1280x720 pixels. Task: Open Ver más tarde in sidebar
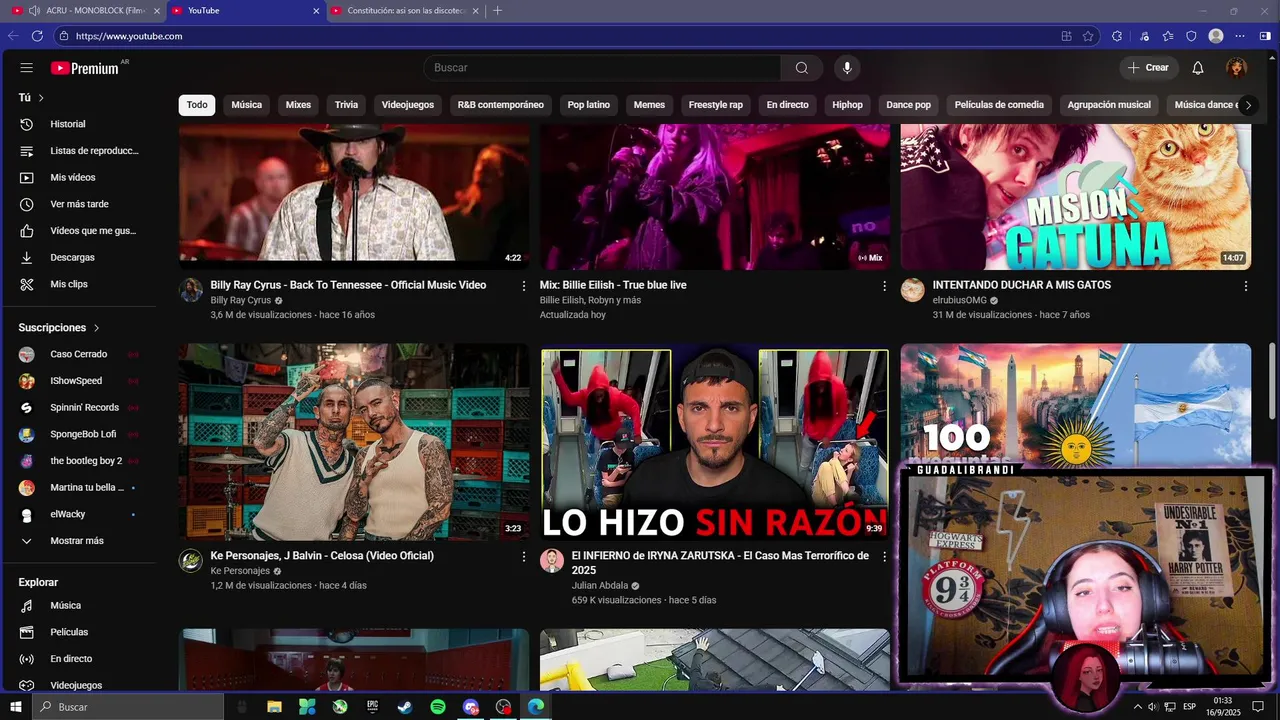(x=78, y=204)
